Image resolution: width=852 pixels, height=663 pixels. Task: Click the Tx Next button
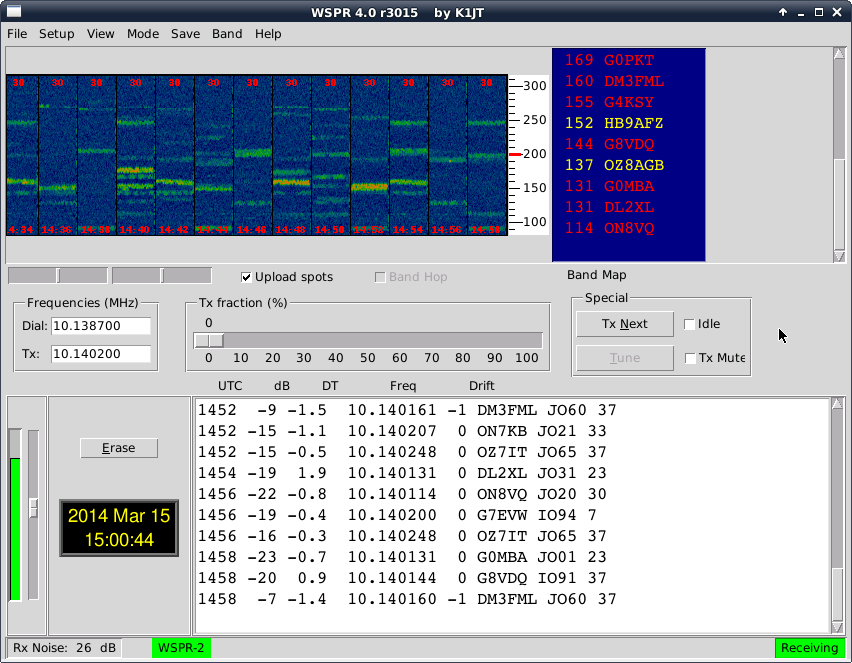point(625,324)
